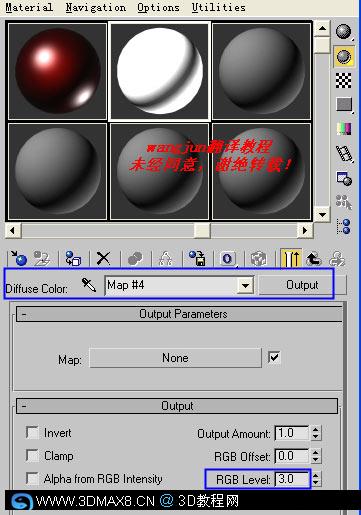Click Put Material to Scene icon
The height and width of the screenshot is (515, 361).
(42, 259)
